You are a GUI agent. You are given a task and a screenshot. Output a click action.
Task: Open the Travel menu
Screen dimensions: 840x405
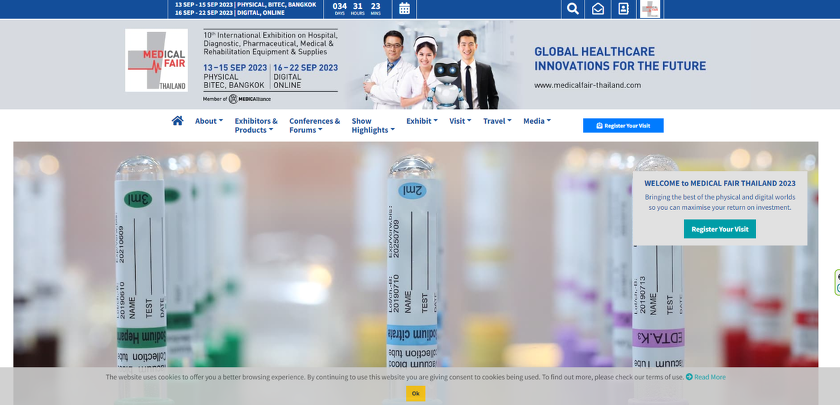point(496,121)
